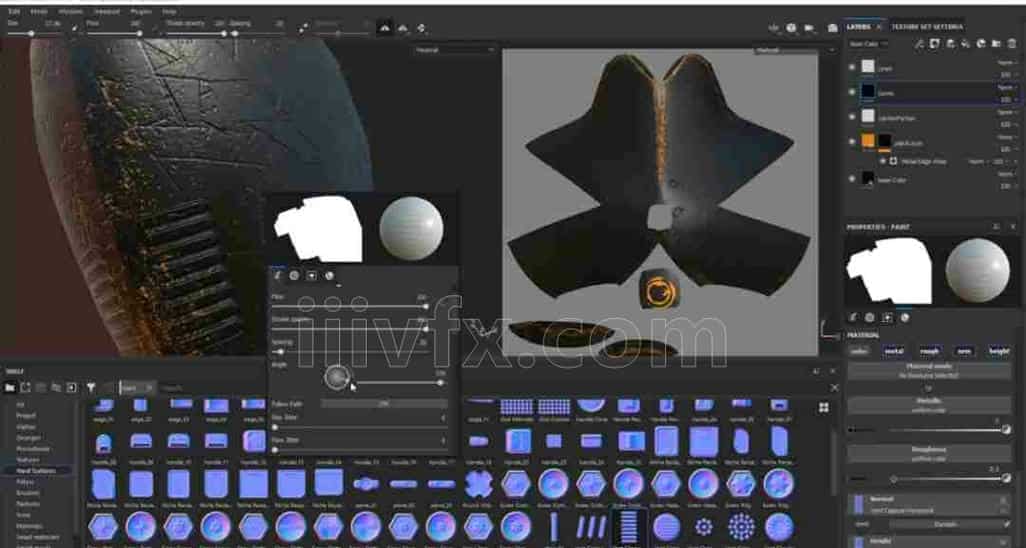
Task: Click the add effect wand icon in Layers
Action: coord(919,44)
